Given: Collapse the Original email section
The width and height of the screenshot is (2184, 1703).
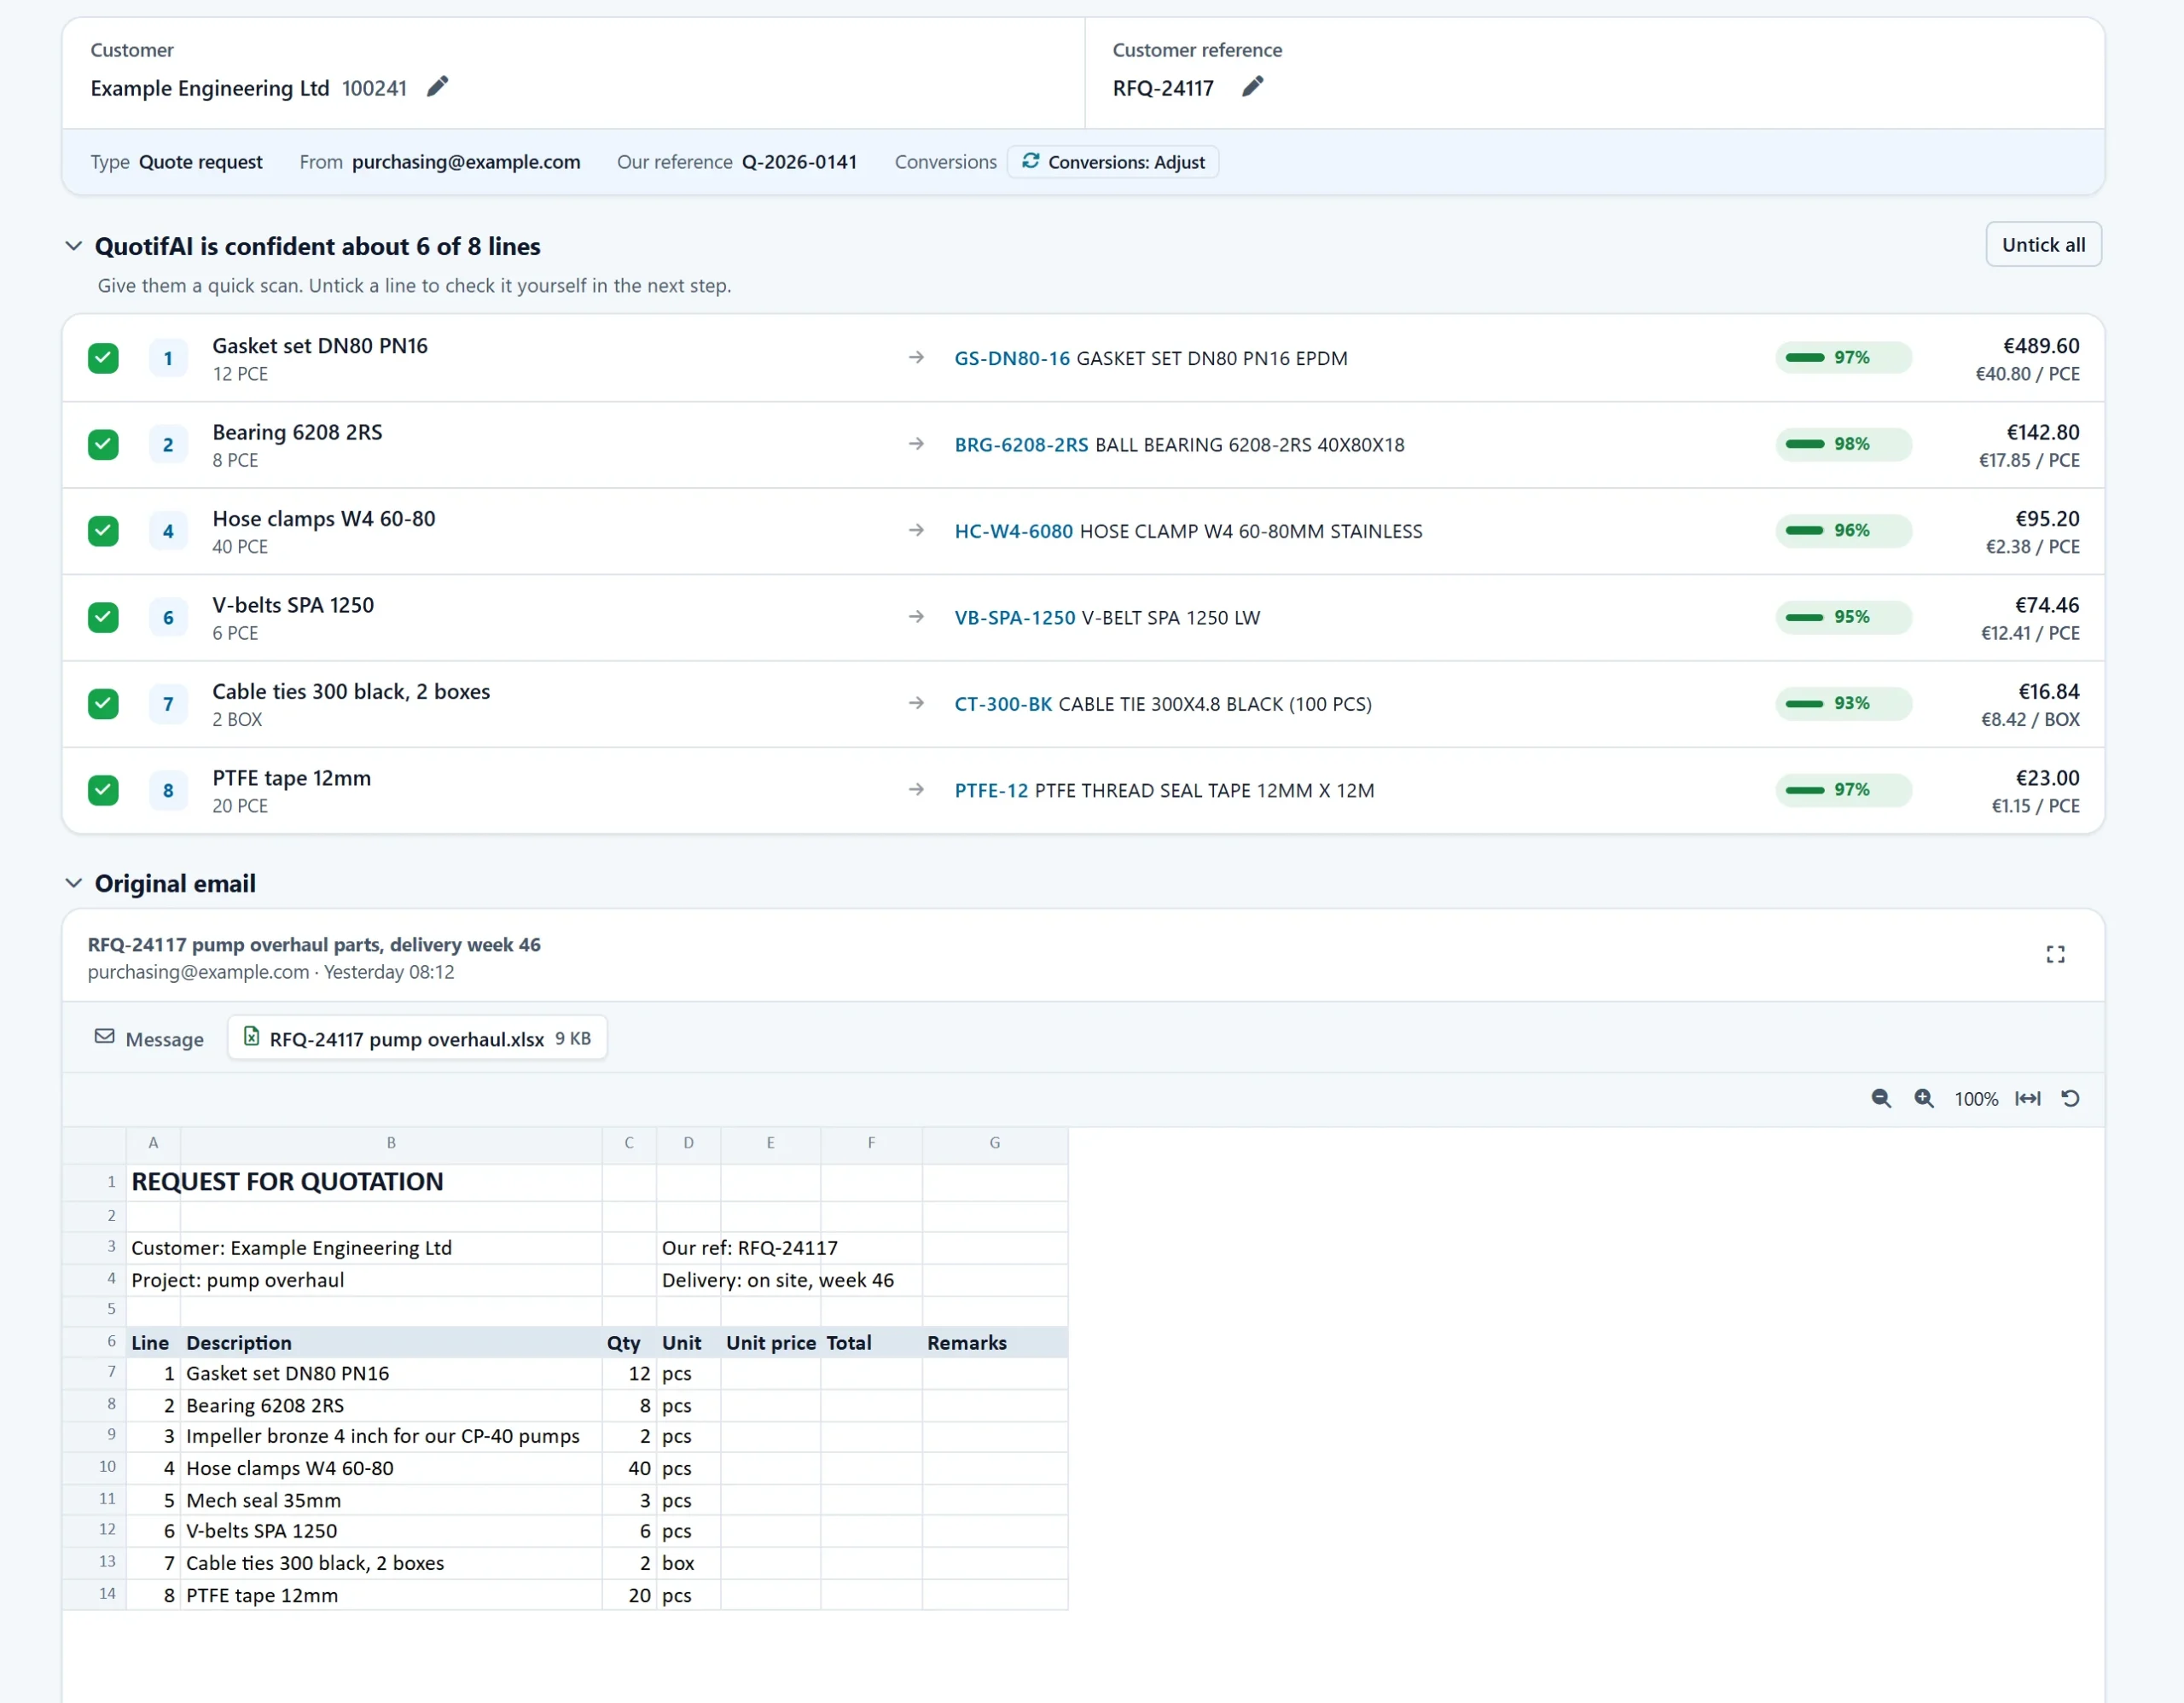Looking at the screenshot, I should pyautogui.click(x=74, y=883).
